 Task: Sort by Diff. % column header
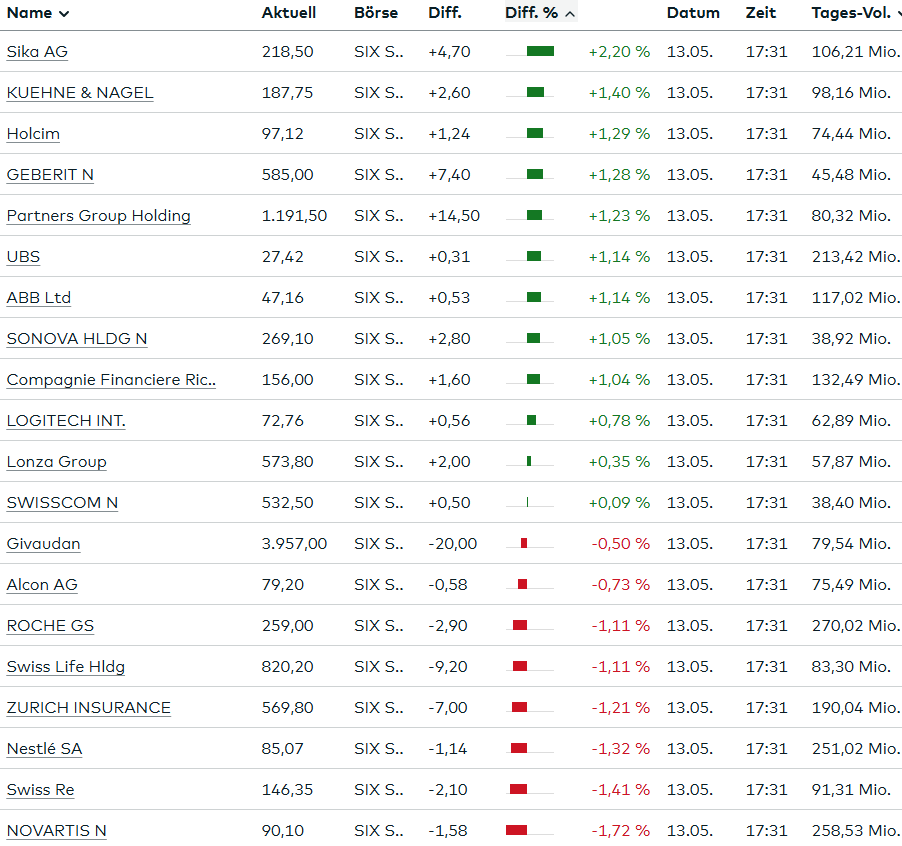pos(540,13)
